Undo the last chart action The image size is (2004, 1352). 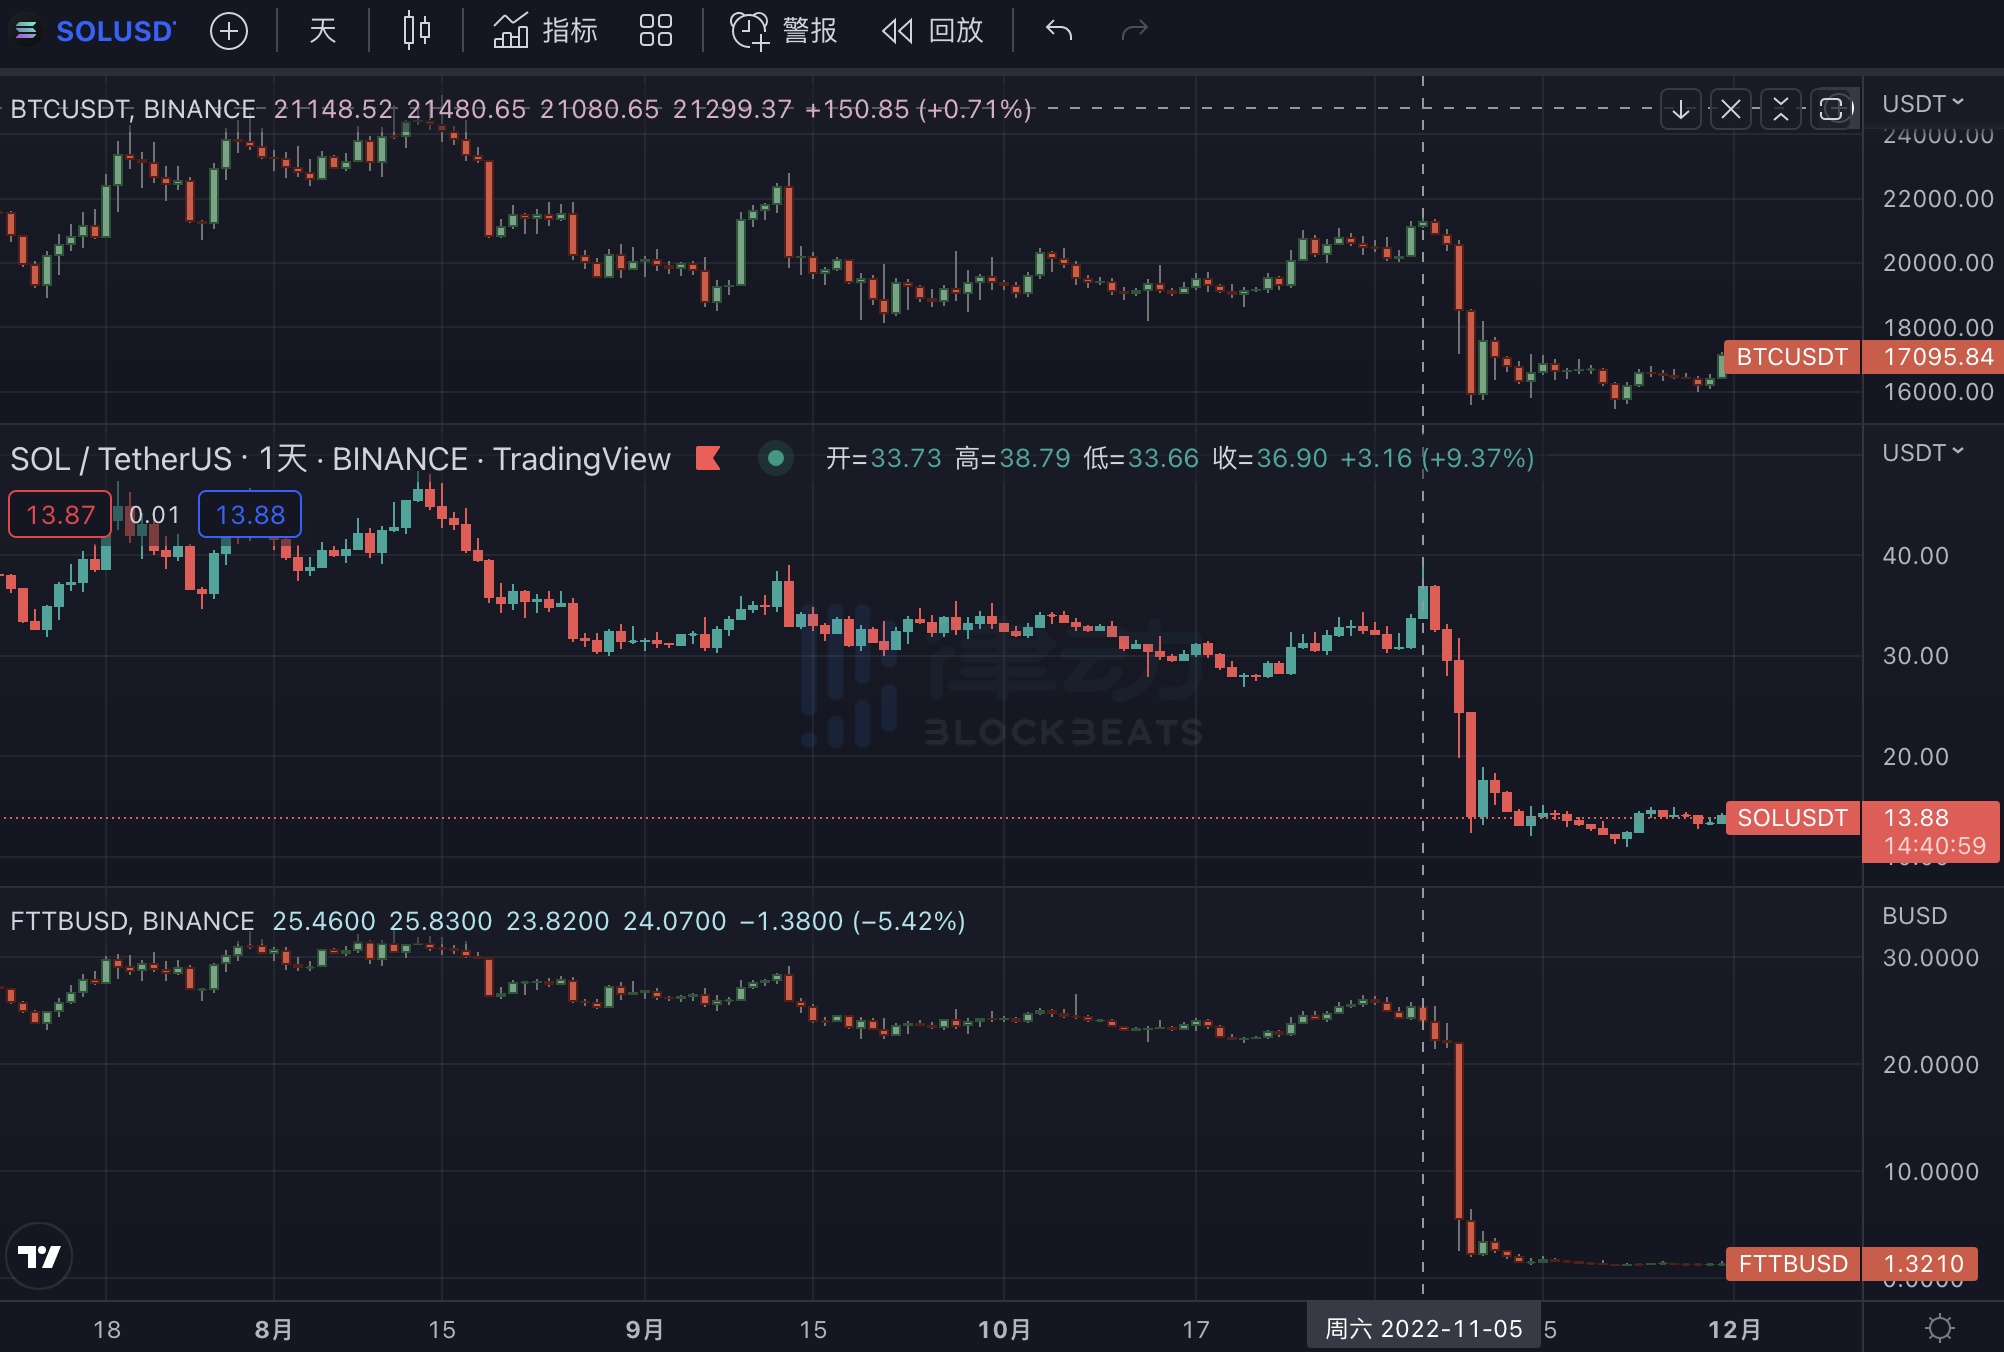[x=1058, y=31]
